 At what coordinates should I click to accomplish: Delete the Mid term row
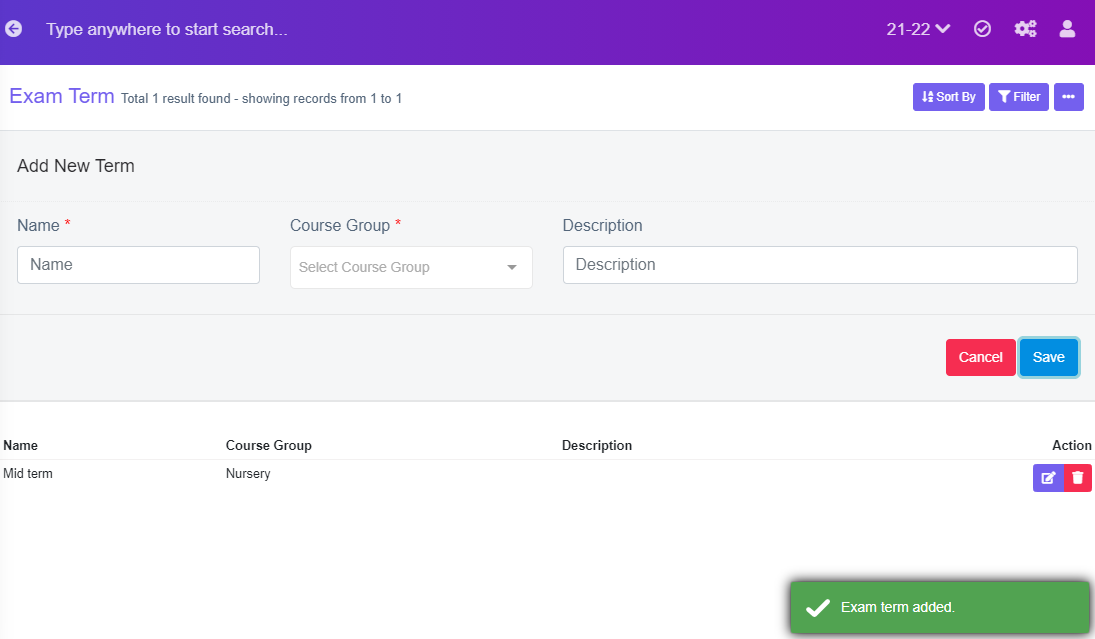[1078, 478]
